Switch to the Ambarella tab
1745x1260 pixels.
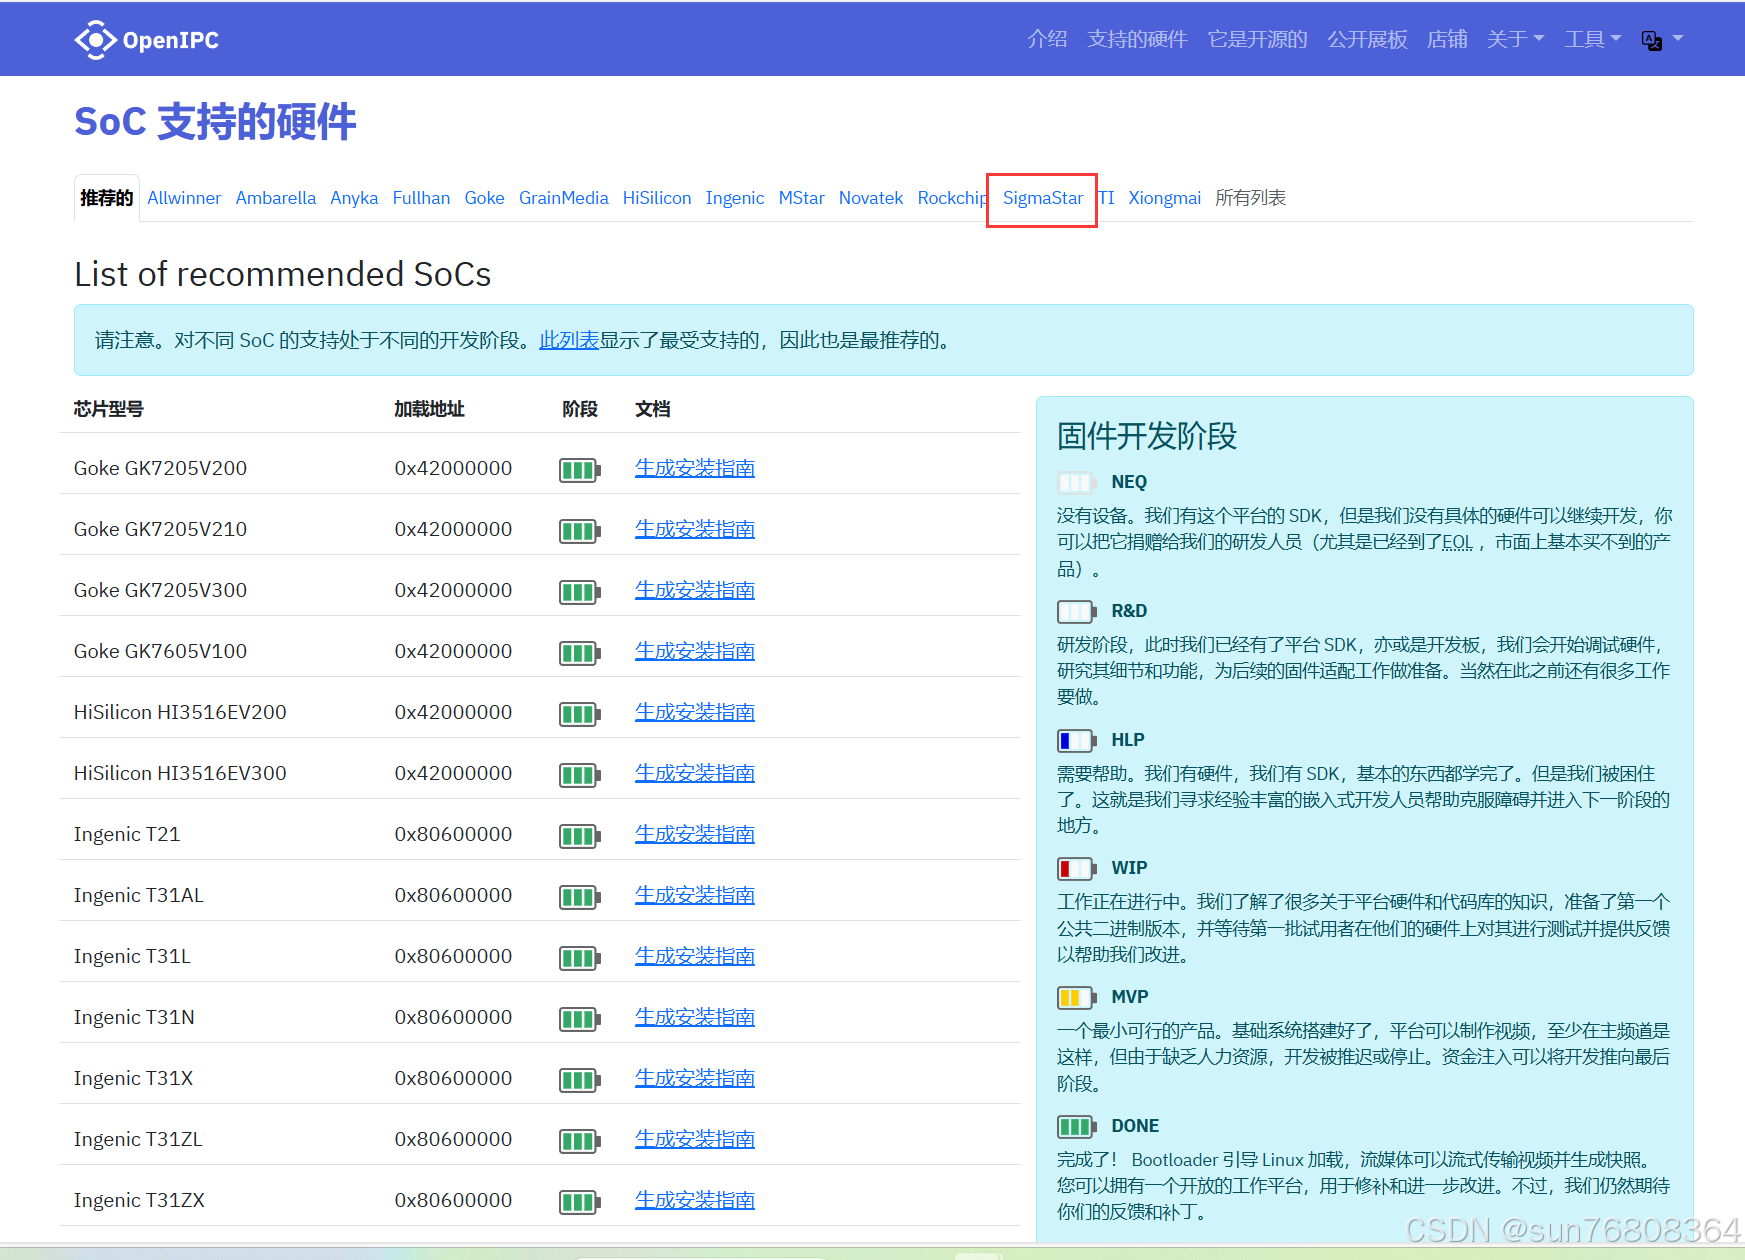276,198
